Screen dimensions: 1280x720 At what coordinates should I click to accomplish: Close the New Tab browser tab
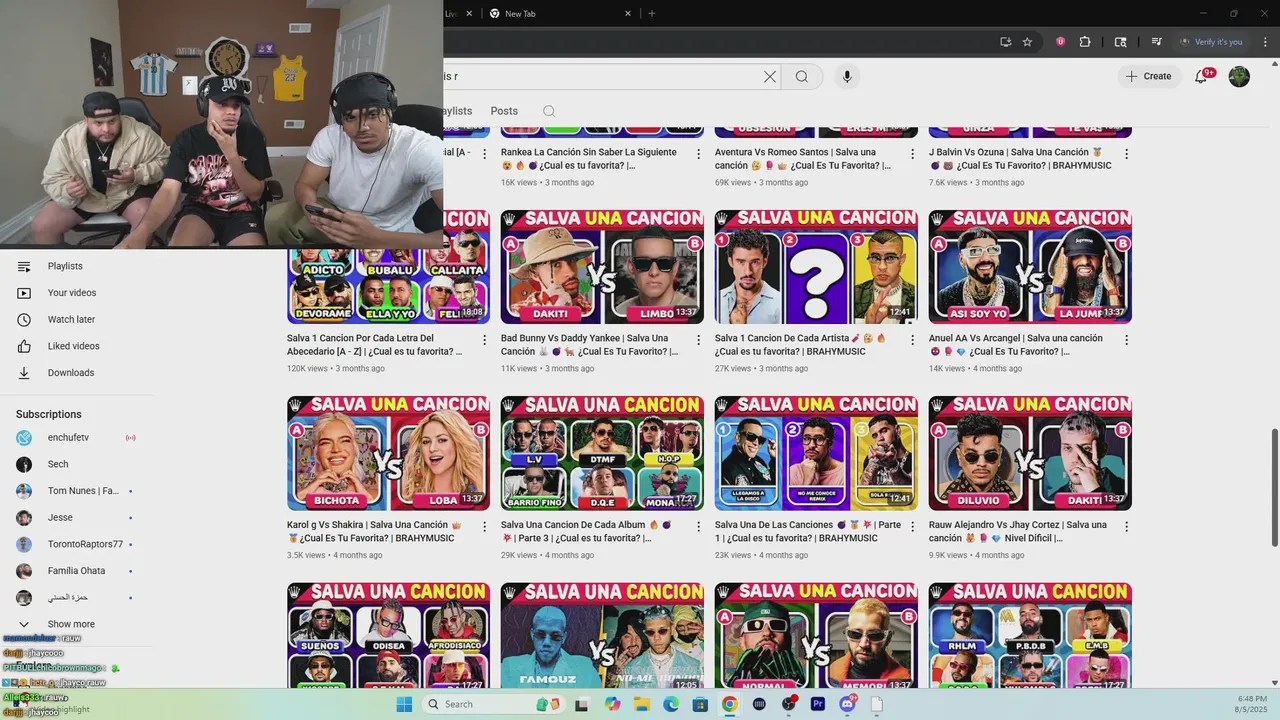[x=628, y=14]
